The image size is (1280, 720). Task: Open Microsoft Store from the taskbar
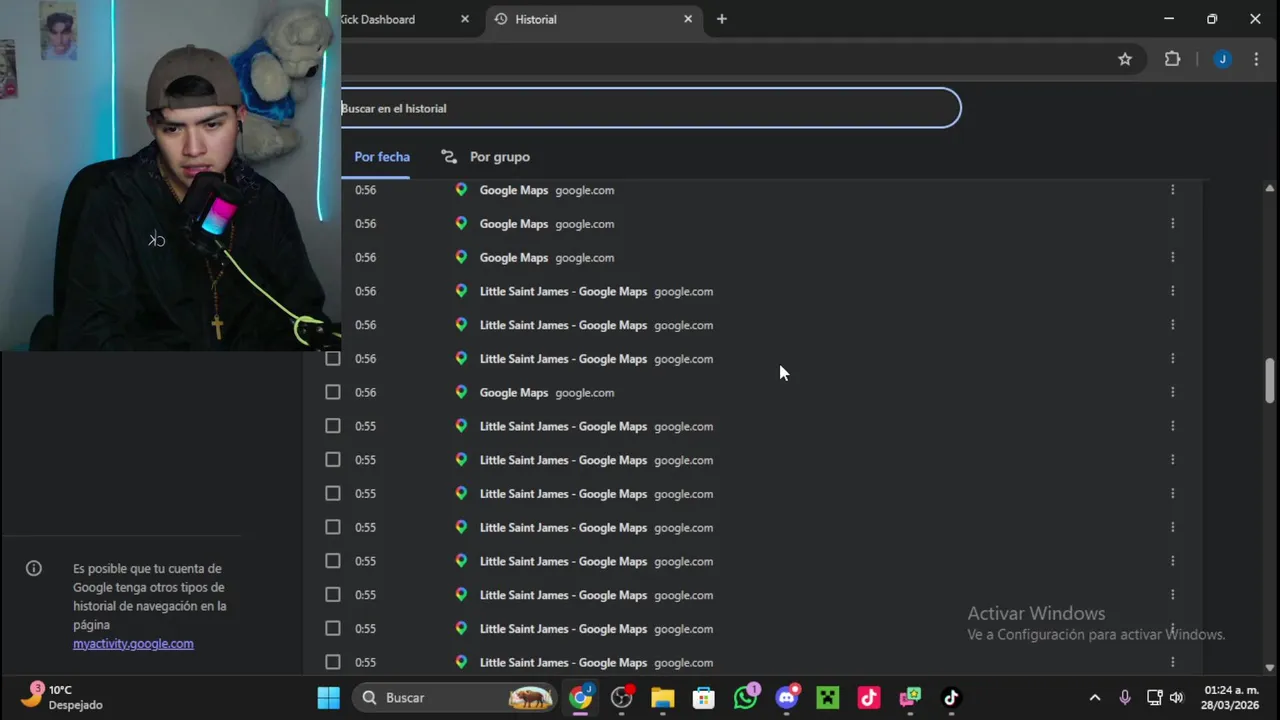704,698
